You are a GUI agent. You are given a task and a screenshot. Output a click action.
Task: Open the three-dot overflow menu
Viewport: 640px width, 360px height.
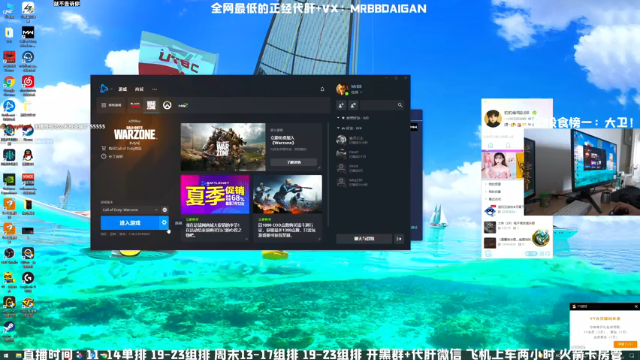click(x=154, y=89)
